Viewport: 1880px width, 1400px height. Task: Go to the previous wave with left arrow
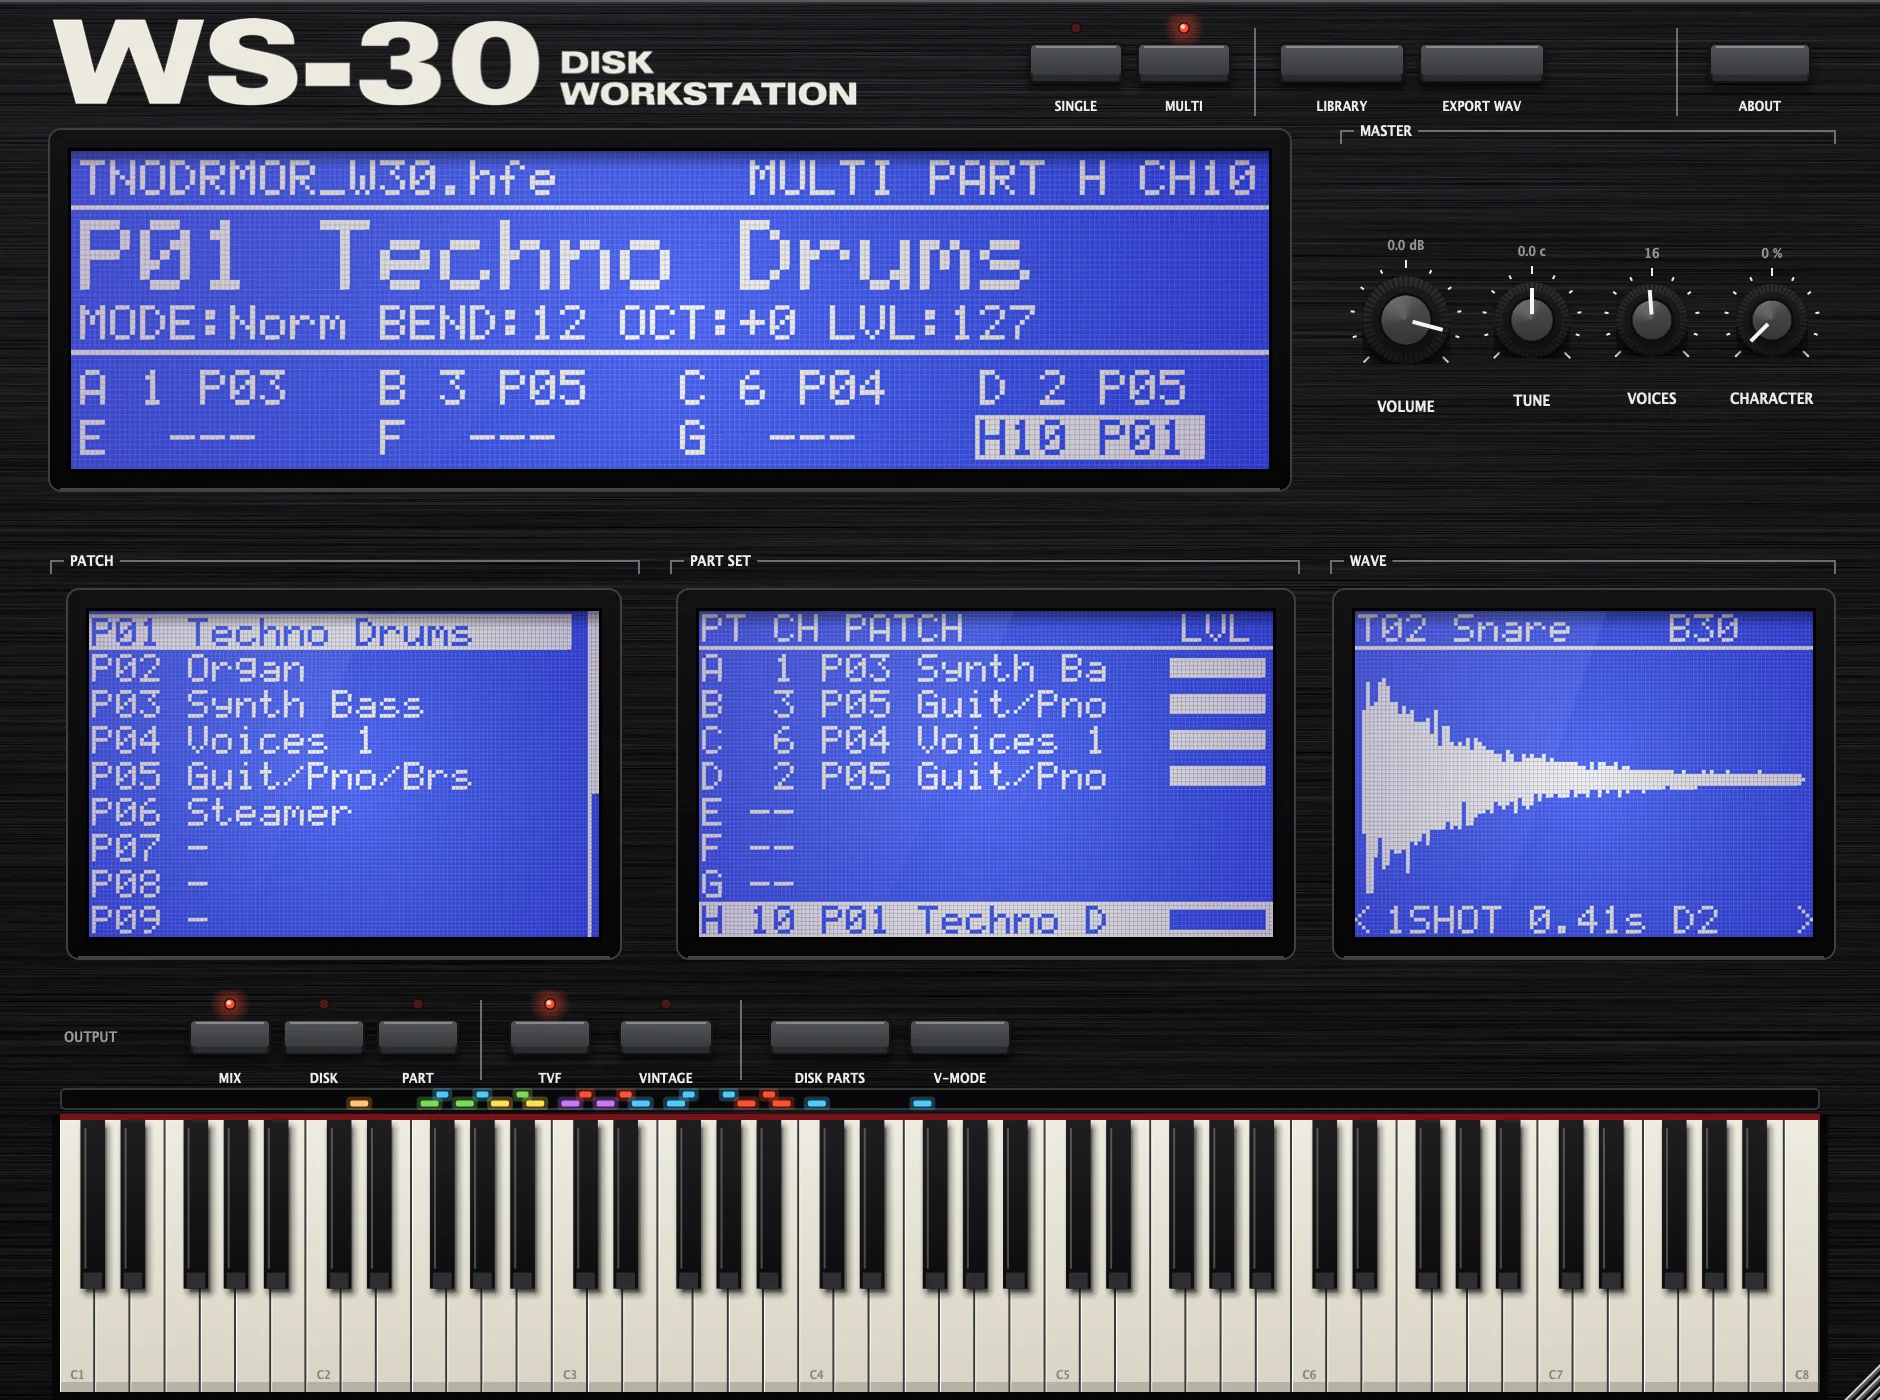pyautogui.click(x=1363, y=920)
